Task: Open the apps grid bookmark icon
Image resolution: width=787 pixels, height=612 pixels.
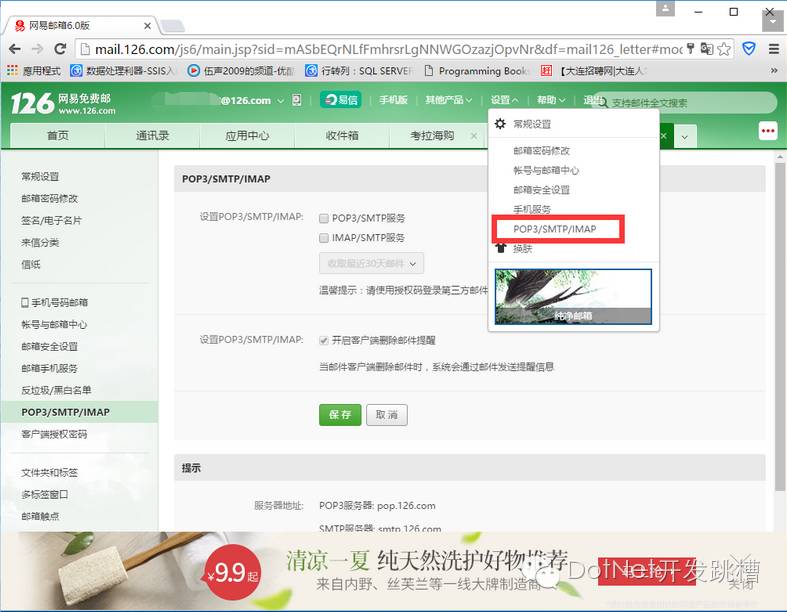Action: (13, 71)
